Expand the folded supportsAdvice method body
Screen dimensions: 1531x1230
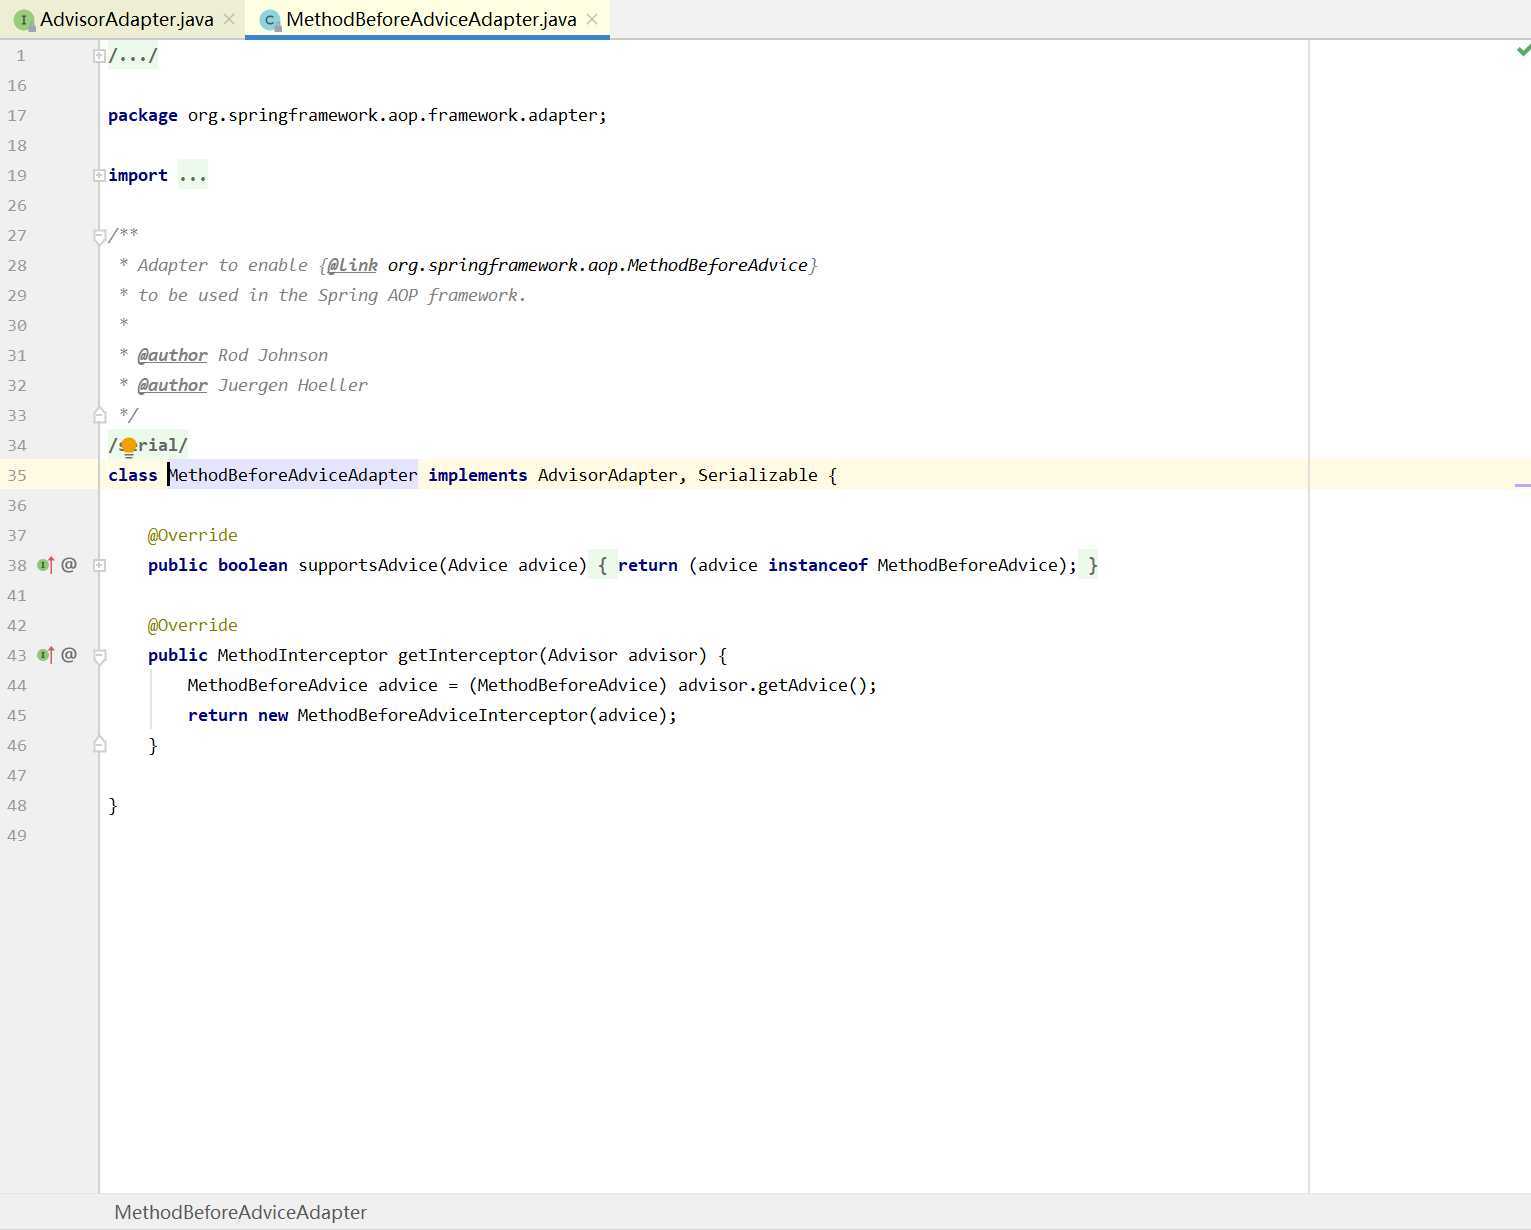point(99,565)
